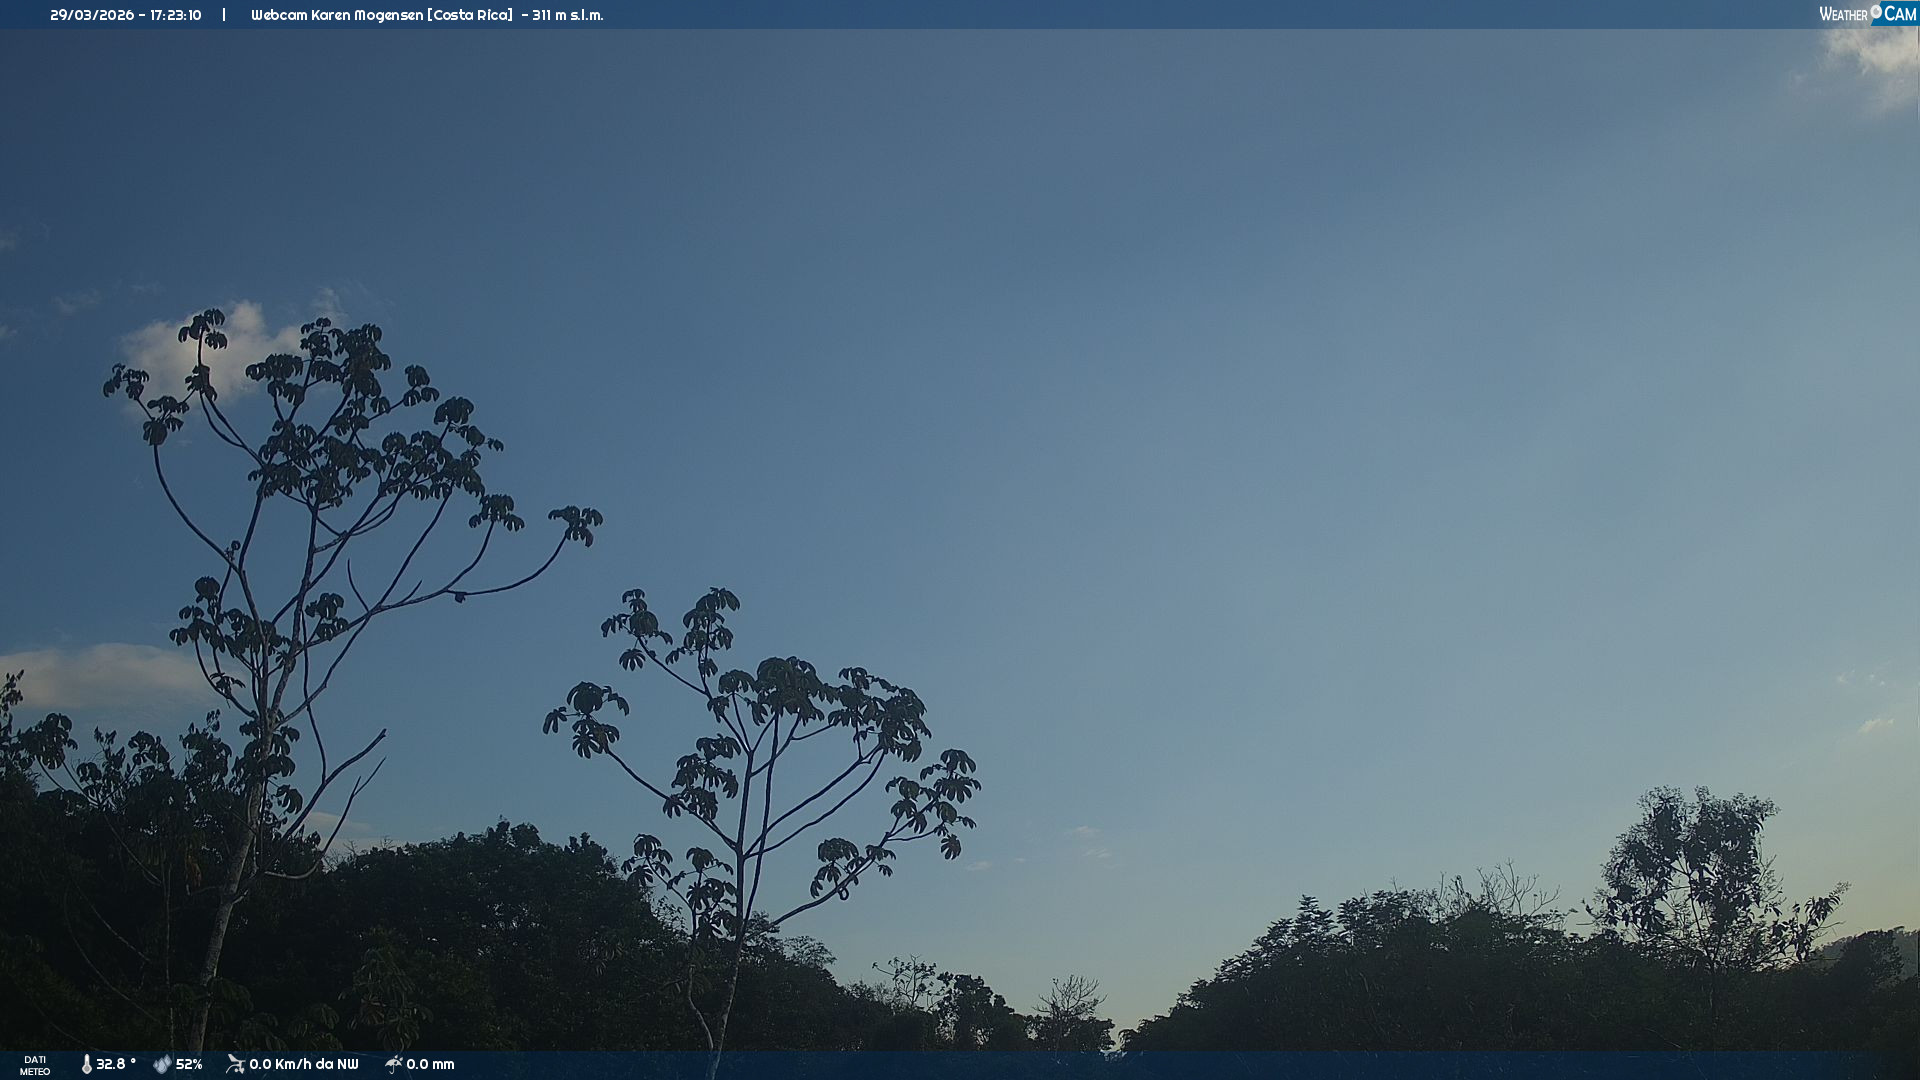
Task: Click the 29/03/2026 date stamp
Action: (92, 15)
